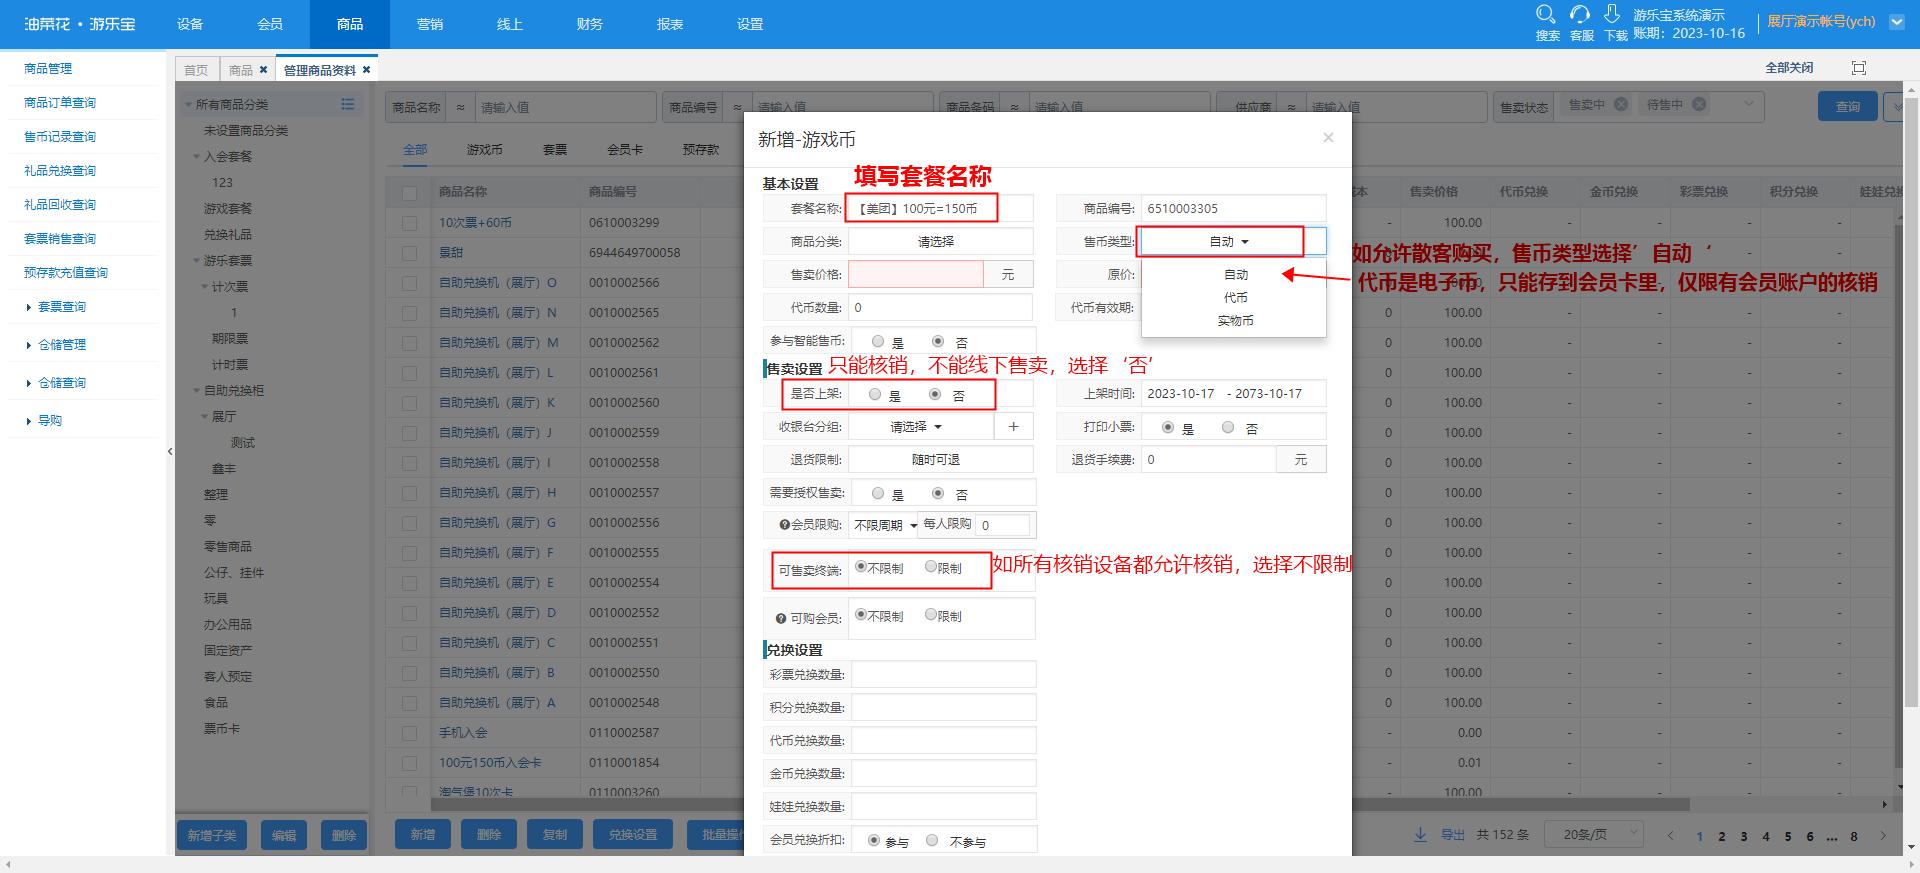Open the 报表 top menu
1920x873 pixels.
pos(670,24)
